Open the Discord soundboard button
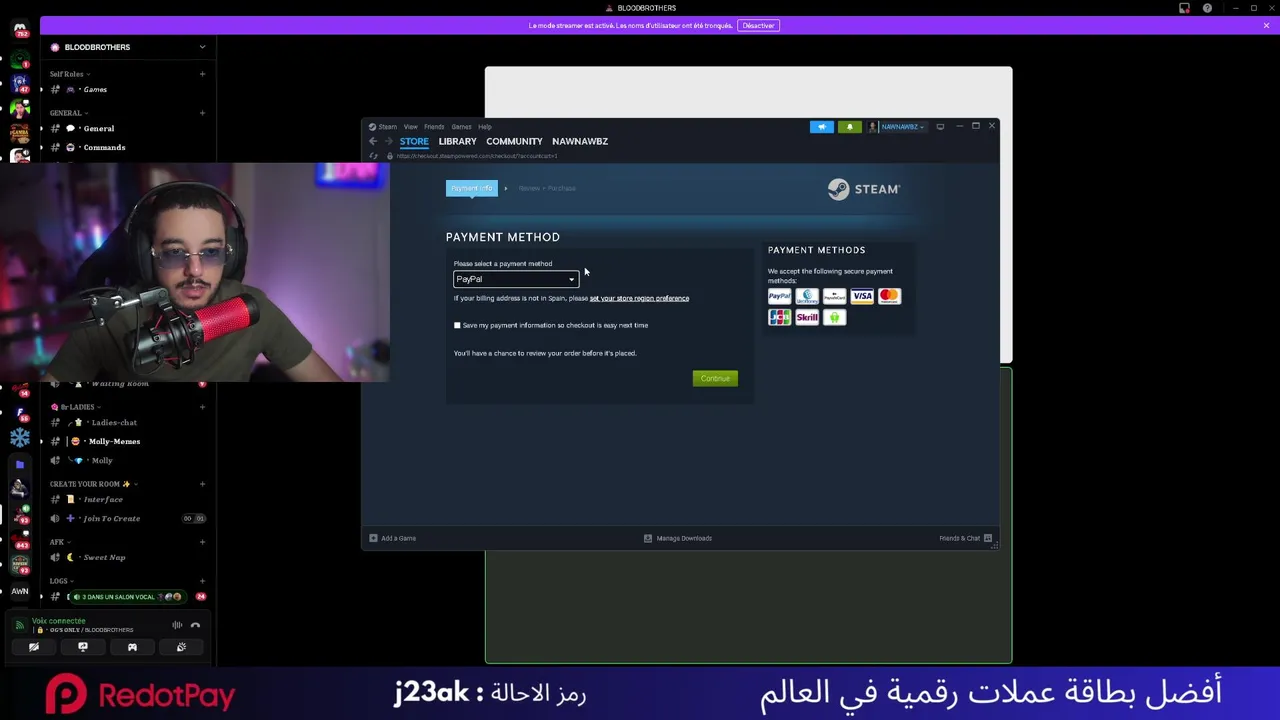This screenshot has width=1280, height=720. click(x=181, y=647)
